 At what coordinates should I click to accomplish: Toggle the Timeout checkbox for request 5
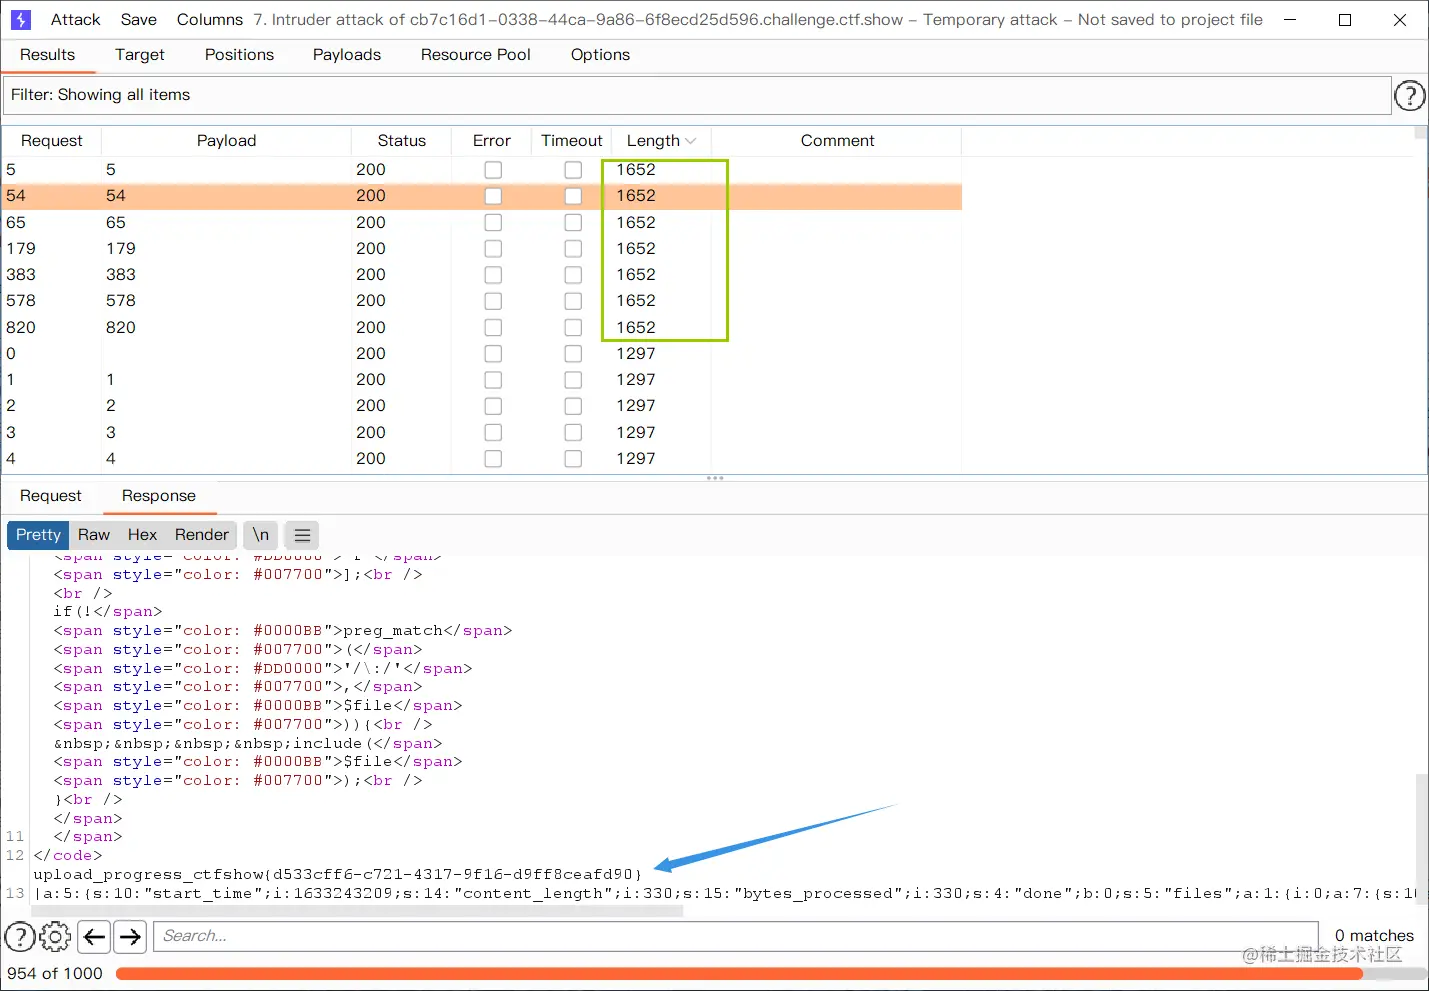tap(573, 170)
